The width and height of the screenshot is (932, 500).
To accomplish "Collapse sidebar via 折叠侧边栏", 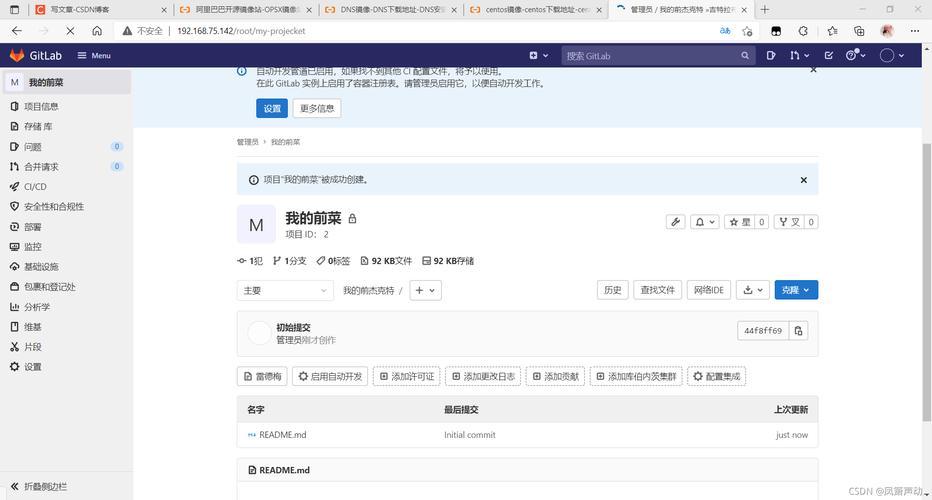I will [39, 486].
